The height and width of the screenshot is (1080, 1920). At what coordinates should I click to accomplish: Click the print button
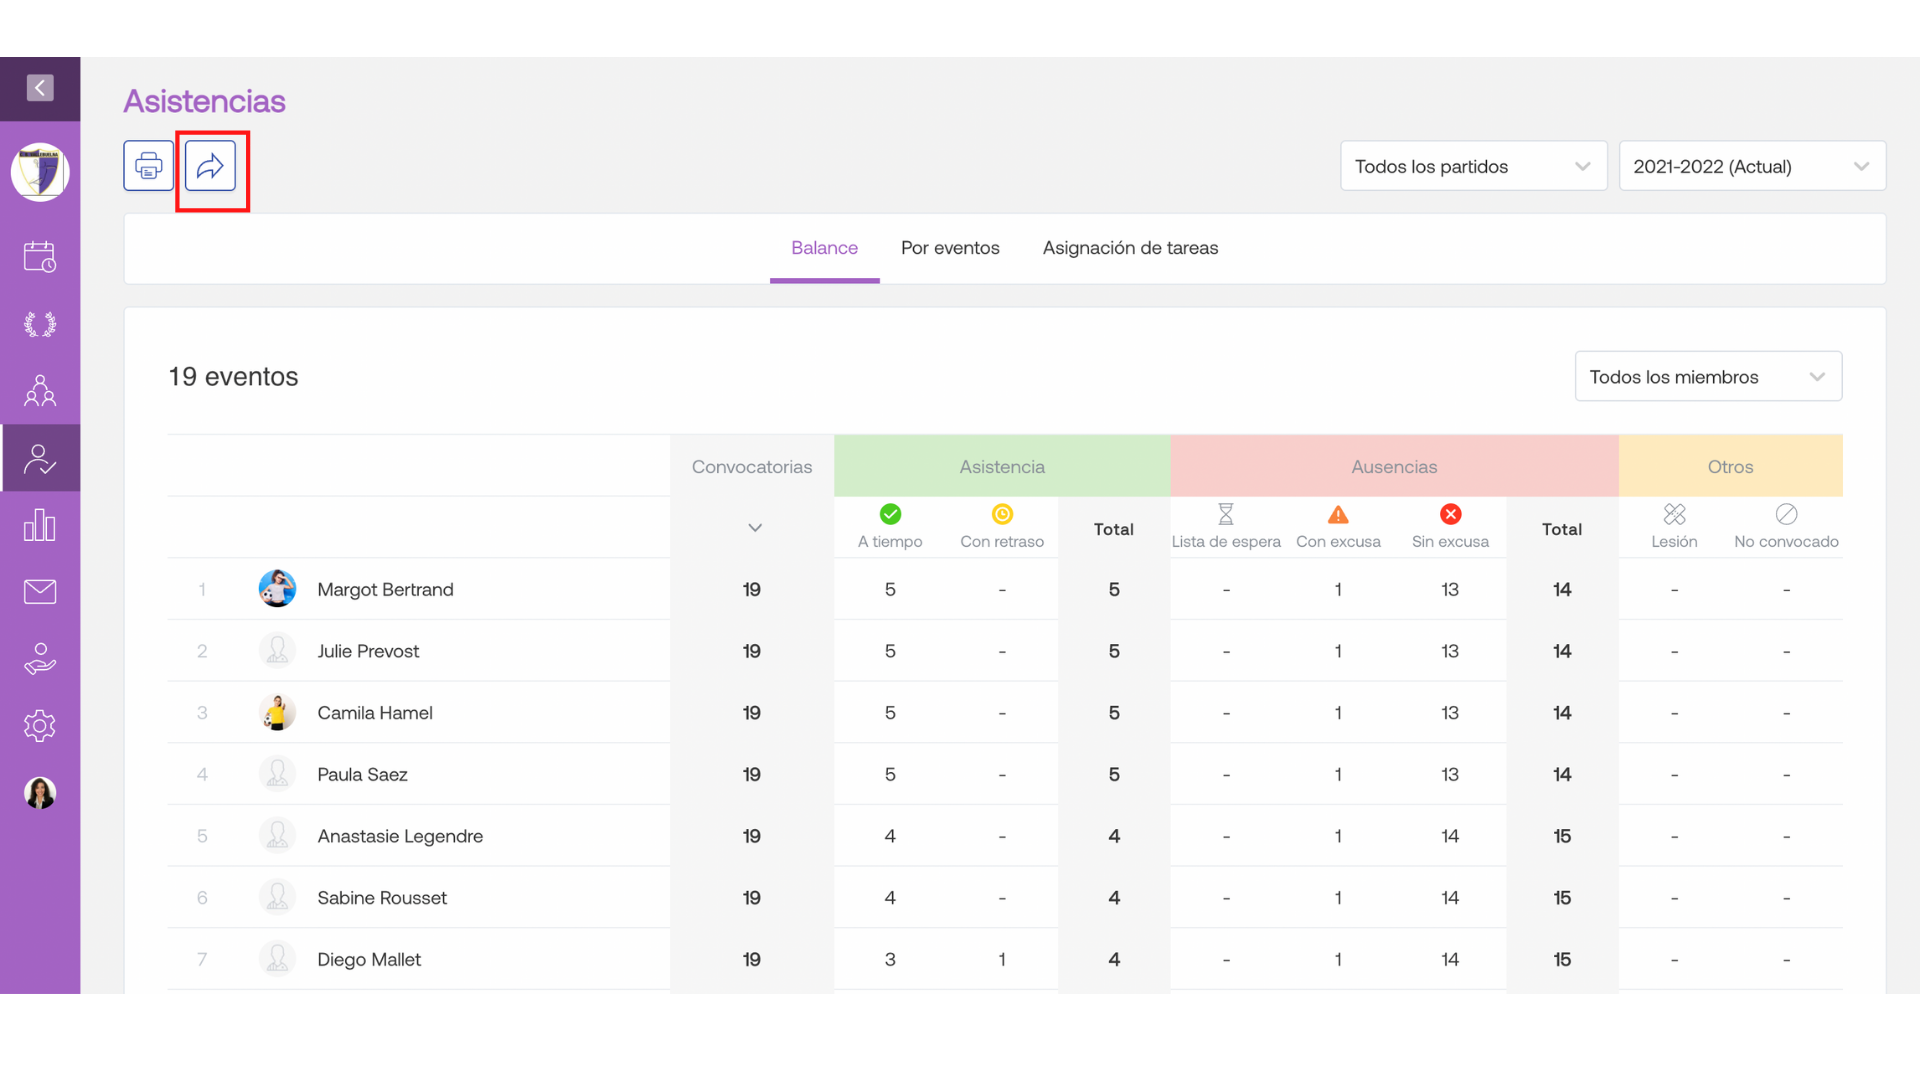pos(149,166)
